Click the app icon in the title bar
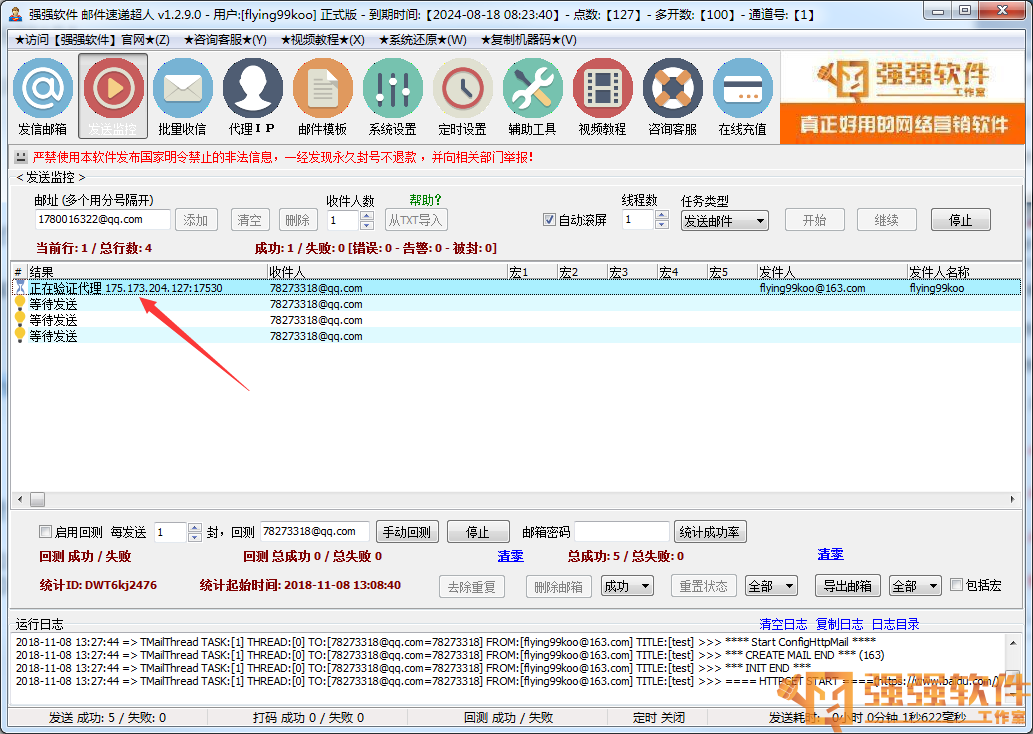This screenshot has width=1033, height=734. click(x=16, y=13)
